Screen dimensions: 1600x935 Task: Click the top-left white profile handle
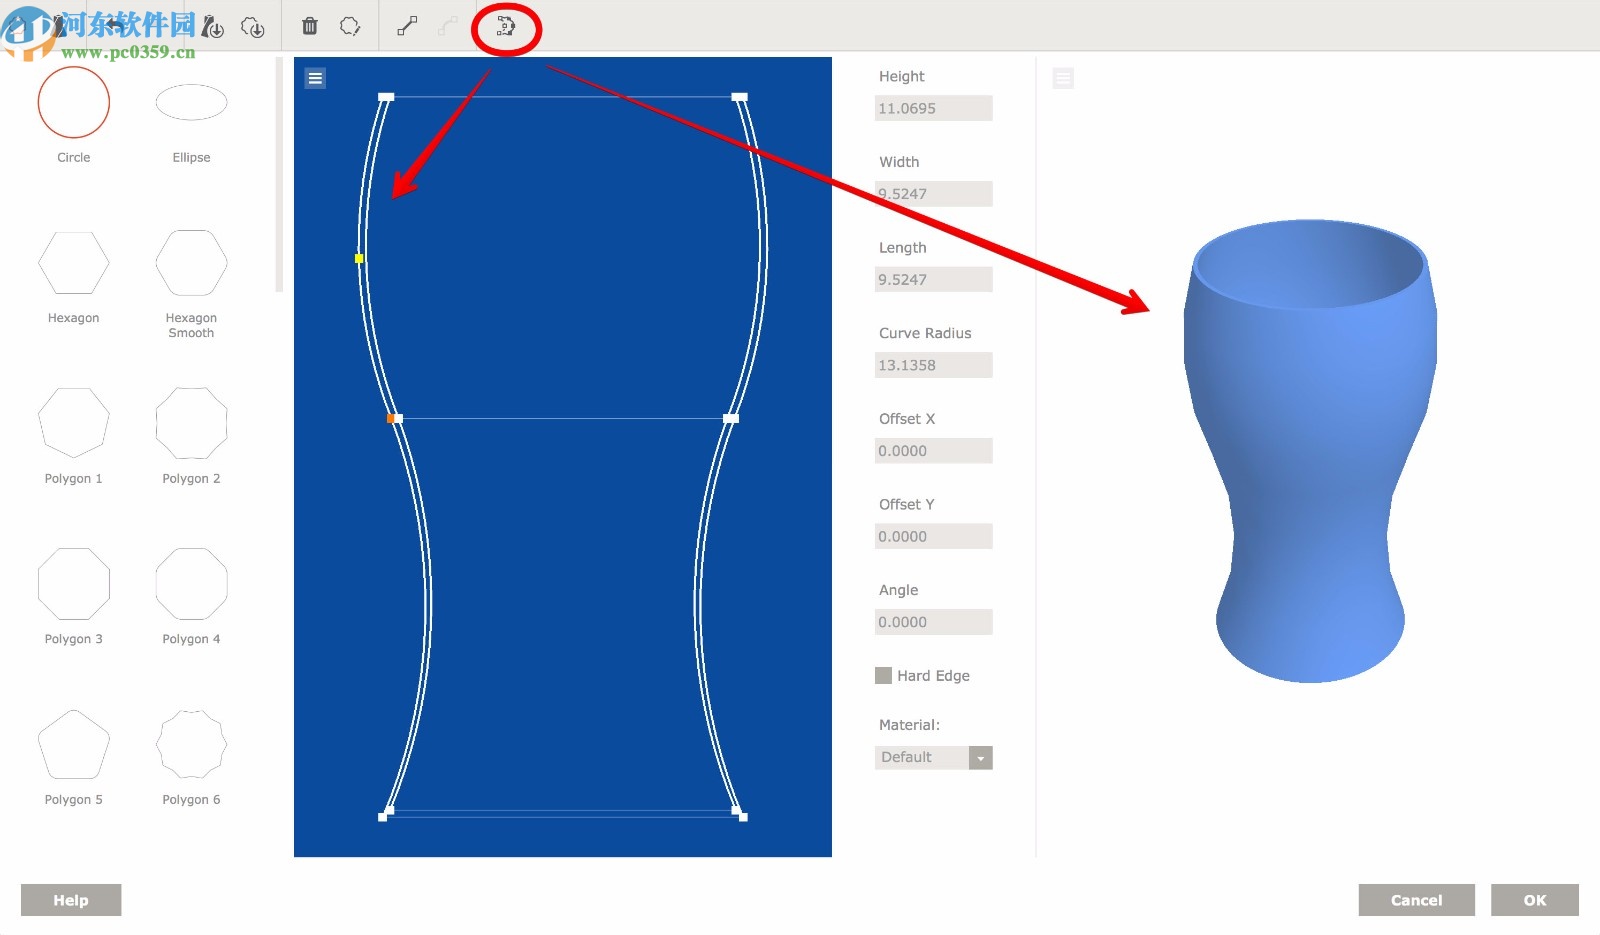[x=386, y=97]
